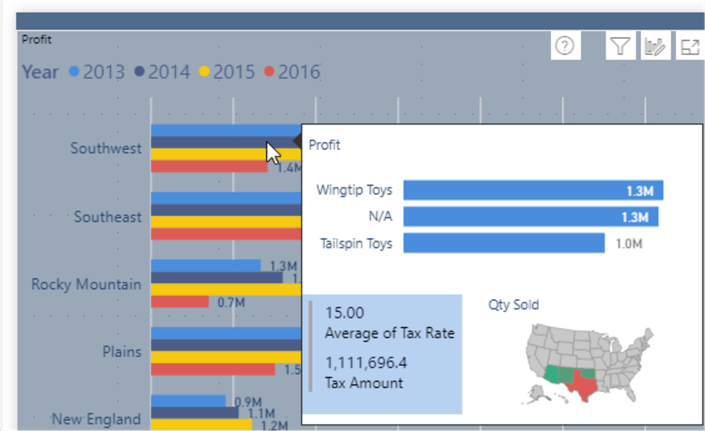Open the filter funnel icon
Image resolution: width=705 pixels, height=431 pixels.
tap(620, 46)
